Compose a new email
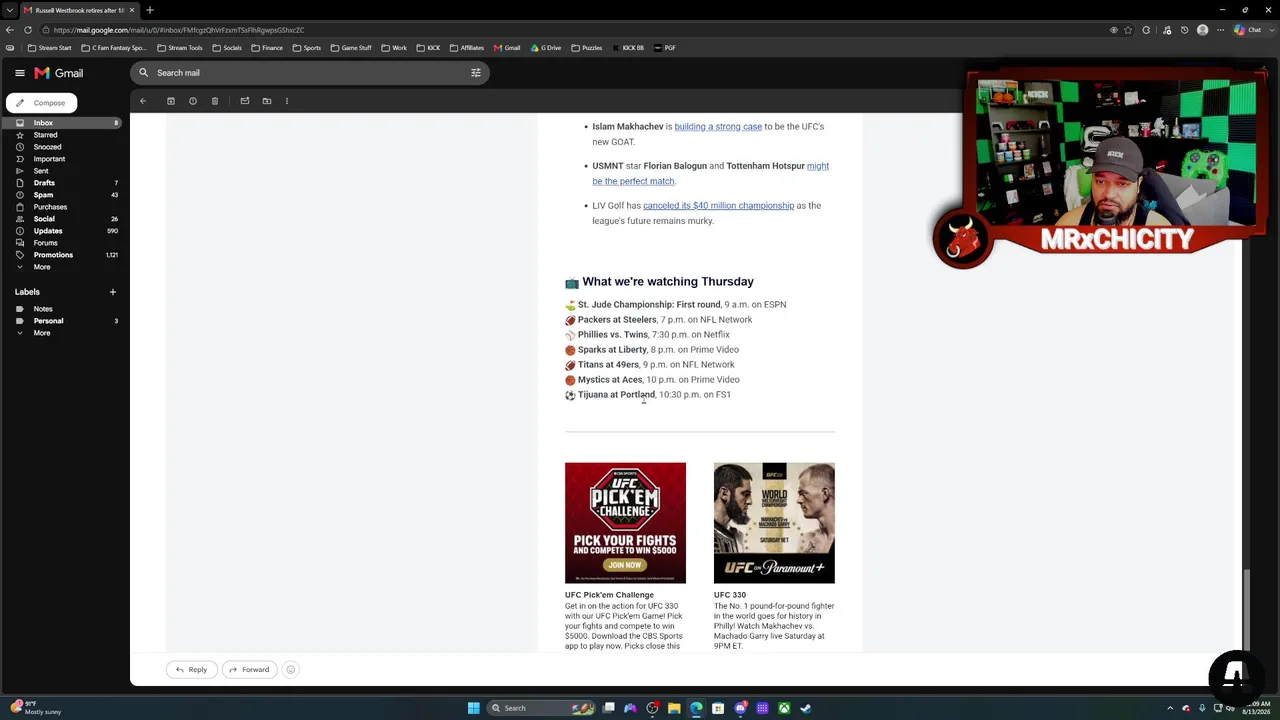 point(41,103)
